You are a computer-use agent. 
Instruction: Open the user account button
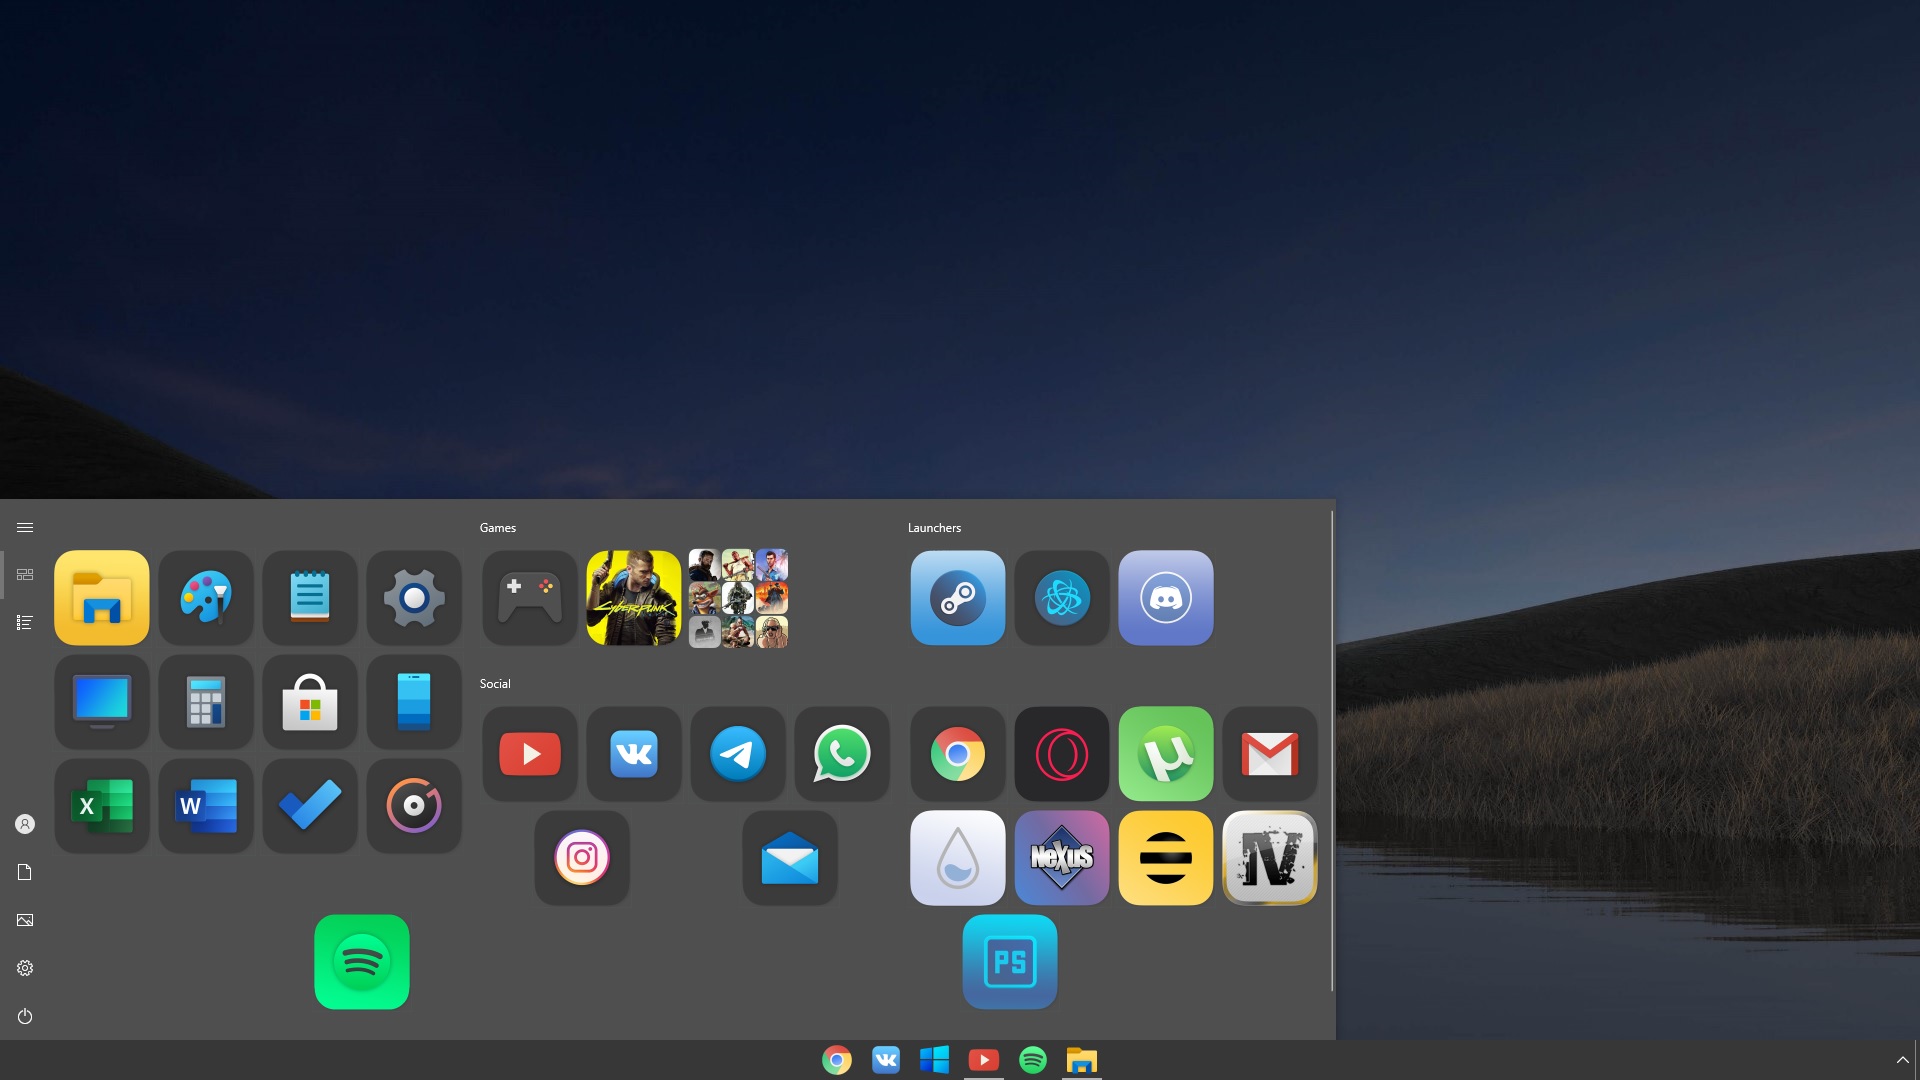pos(25,824)
